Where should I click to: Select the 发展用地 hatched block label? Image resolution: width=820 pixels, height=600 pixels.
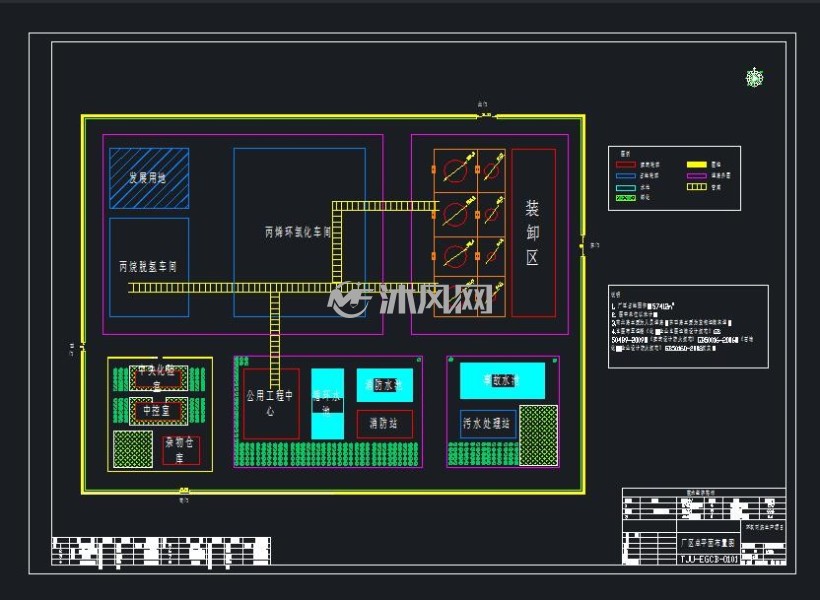[x=148, y=178]
